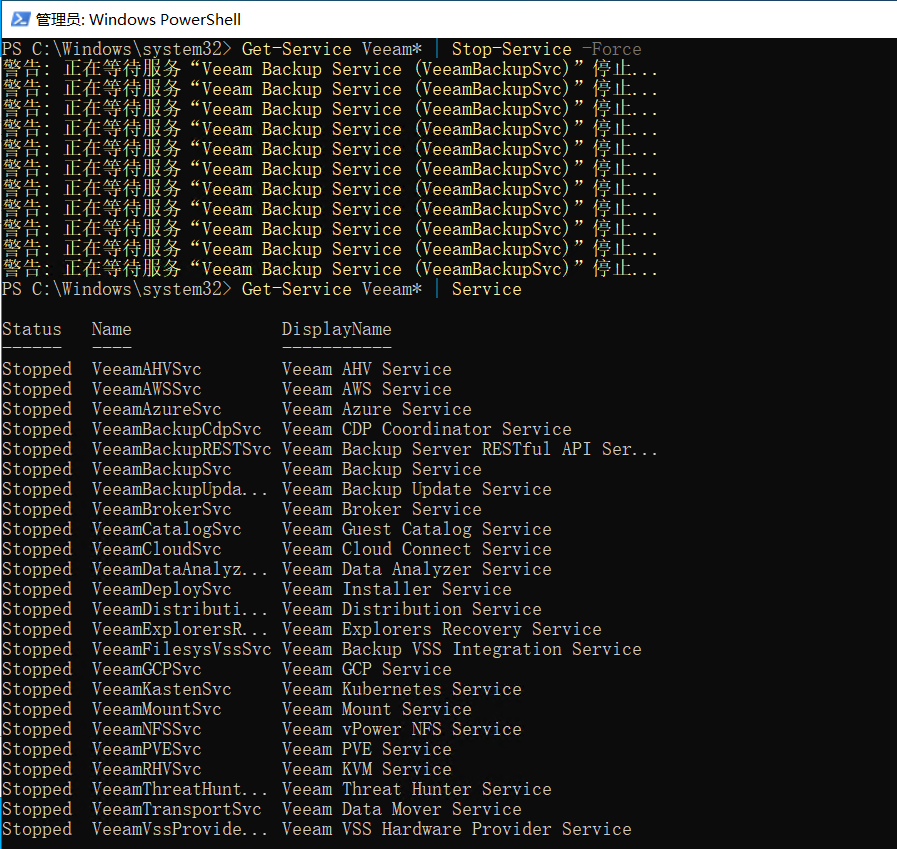Click service name 'VeeamRHVSvc'
Screen dimensions: 897x849
coord(146,769)
